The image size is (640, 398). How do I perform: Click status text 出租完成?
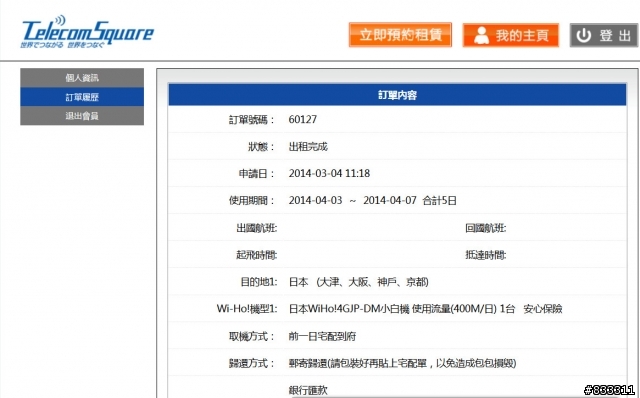(308, 147)
